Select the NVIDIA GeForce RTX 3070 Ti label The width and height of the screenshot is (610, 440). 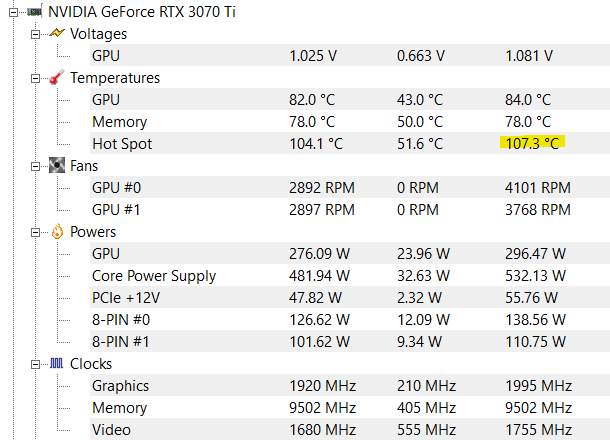142,12
